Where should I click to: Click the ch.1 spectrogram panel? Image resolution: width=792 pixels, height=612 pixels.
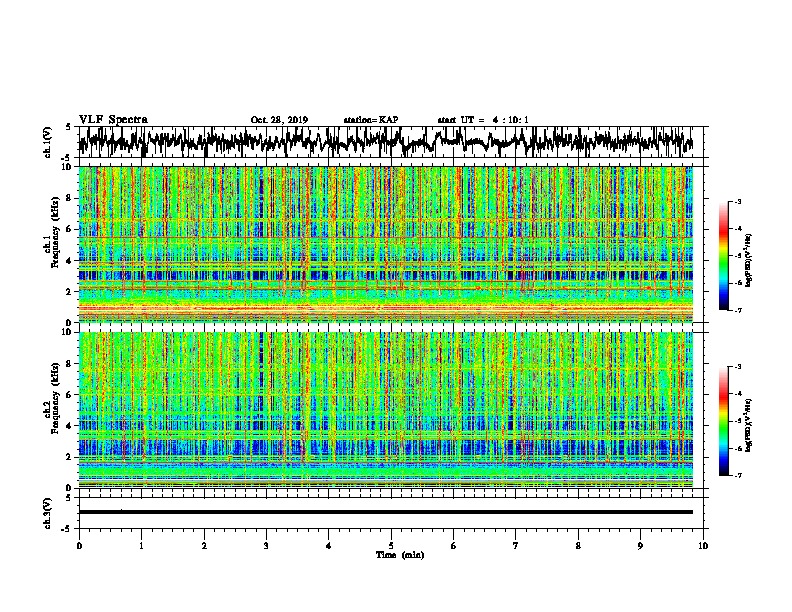tap(385, 244)
